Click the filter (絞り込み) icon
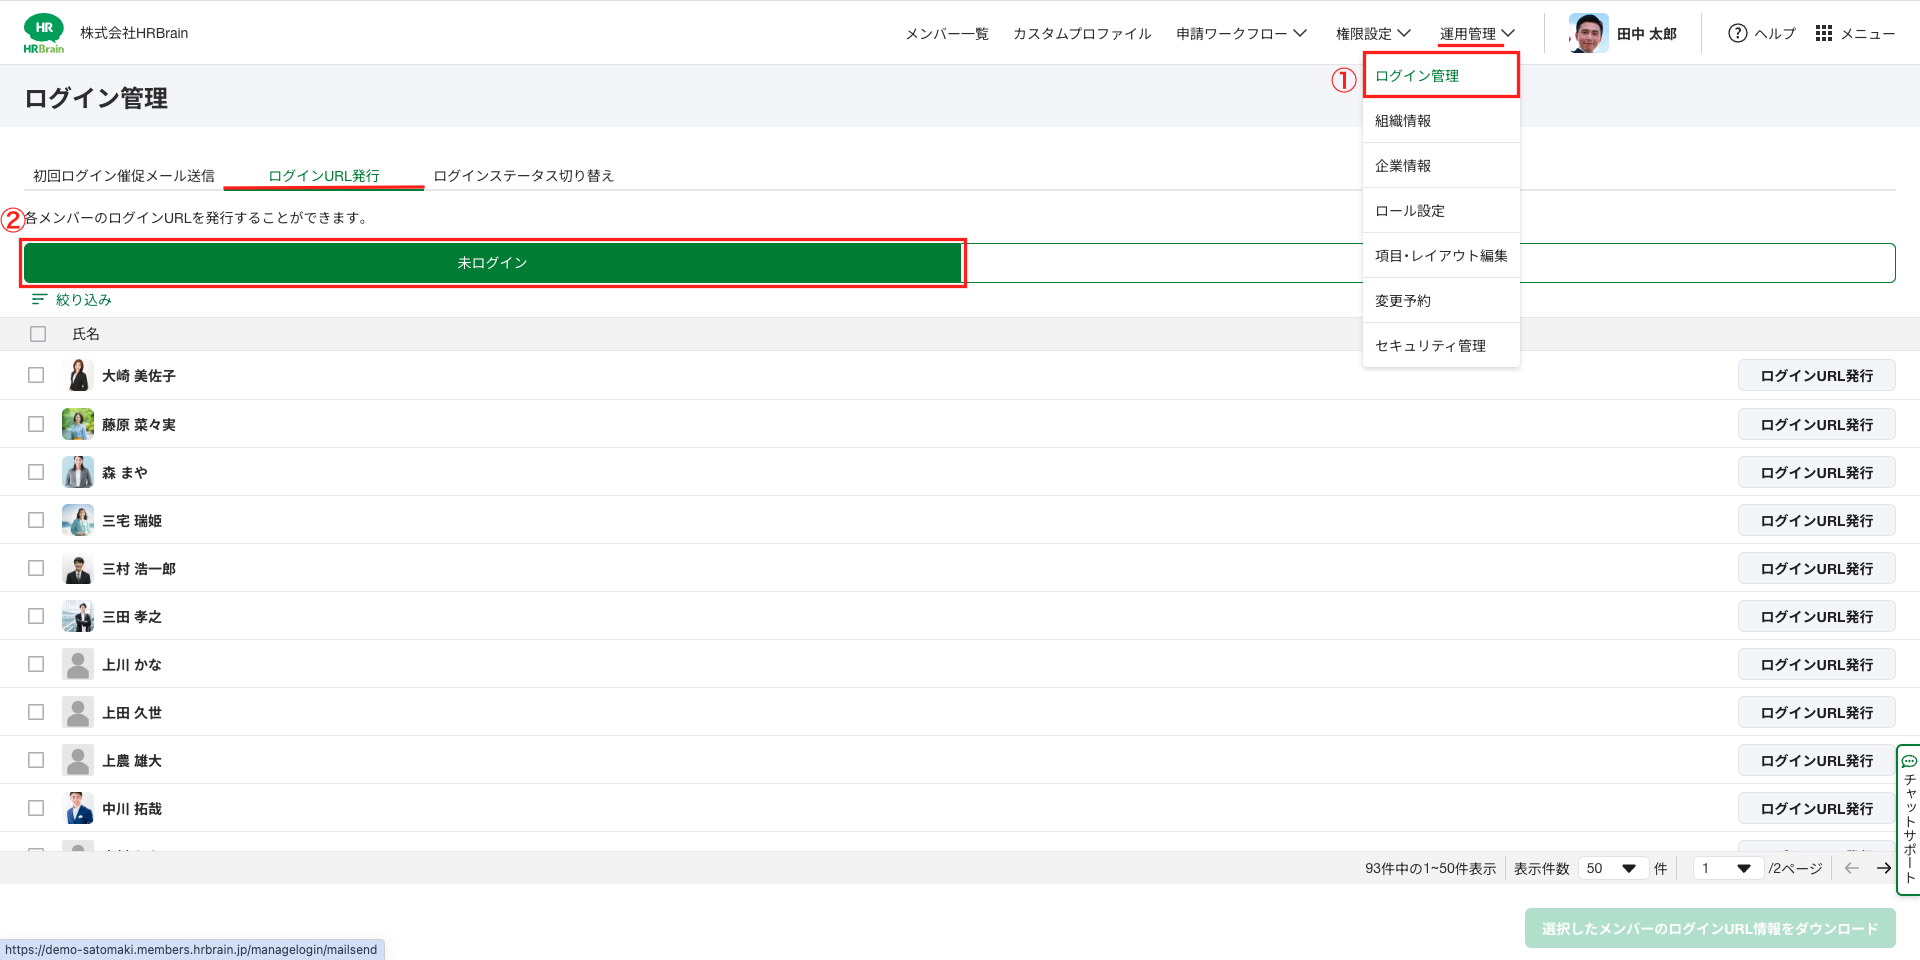The image size is (1920, 960). tap(39, 299)
